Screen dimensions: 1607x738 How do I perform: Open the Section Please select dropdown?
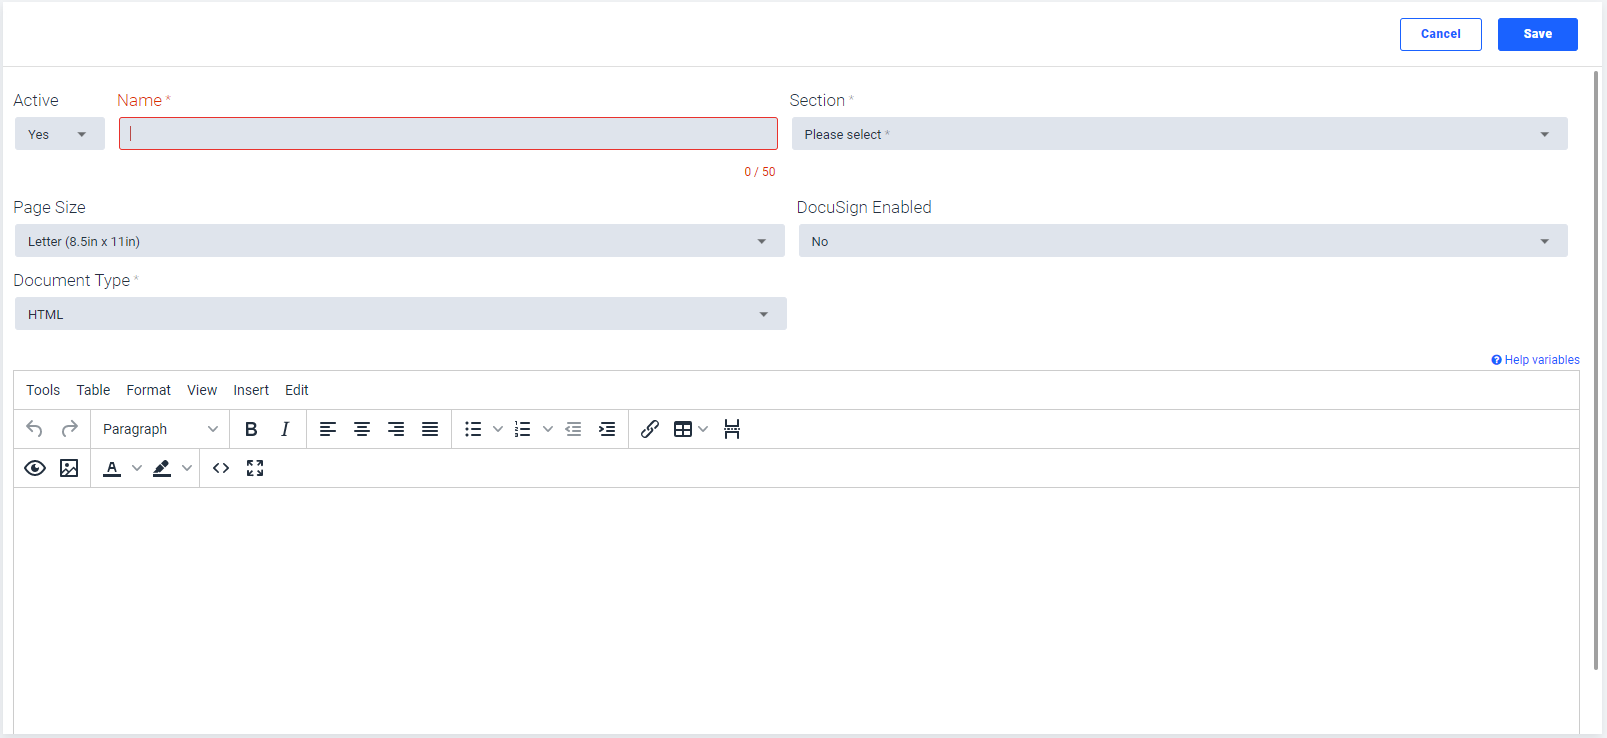click(1180, 134)
